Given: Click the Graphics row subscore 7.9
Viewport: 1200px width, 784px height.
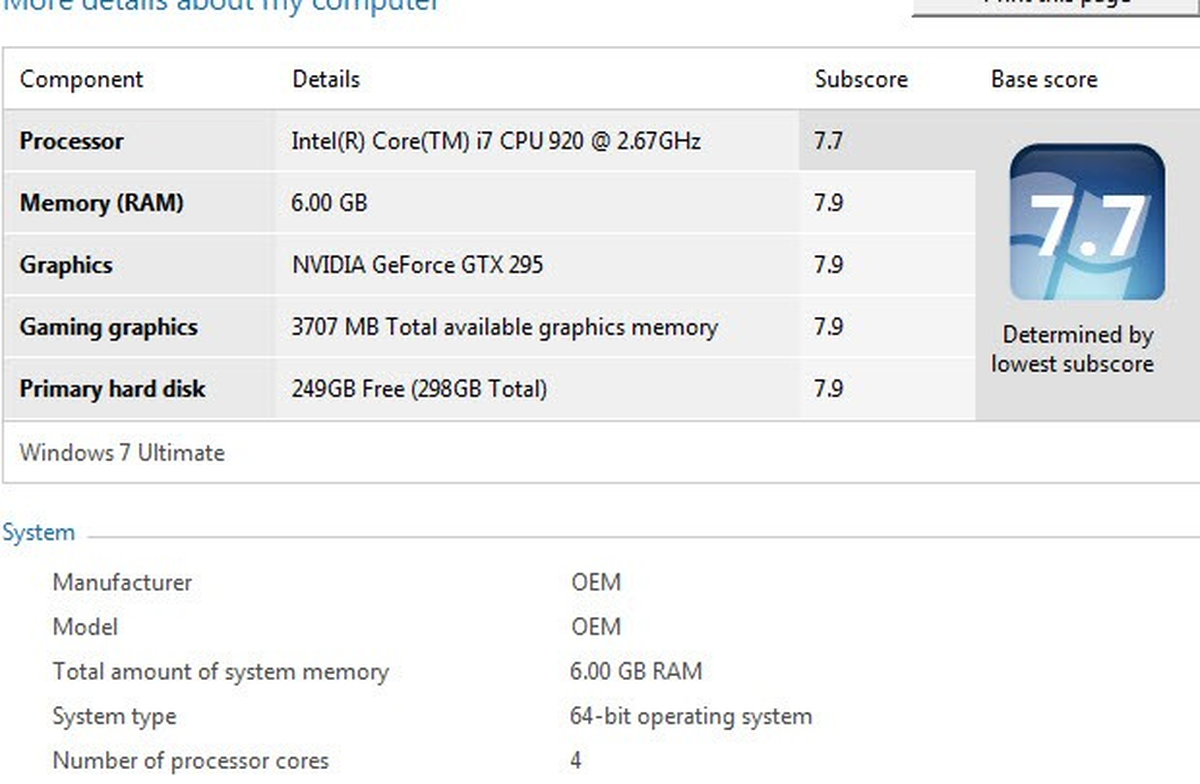Looking at the screenshot, I should tap(828, 265).
